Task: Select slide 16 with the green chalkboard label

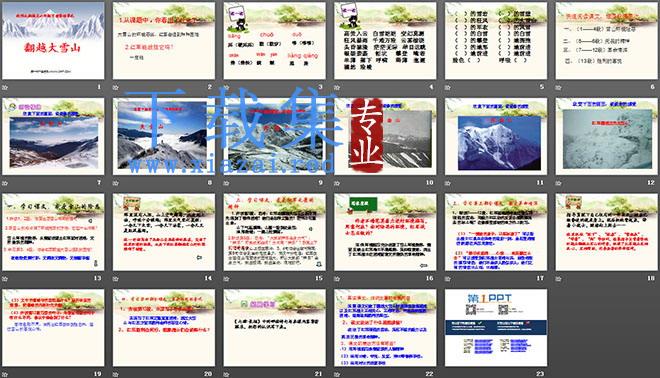Action: (385, 232)
